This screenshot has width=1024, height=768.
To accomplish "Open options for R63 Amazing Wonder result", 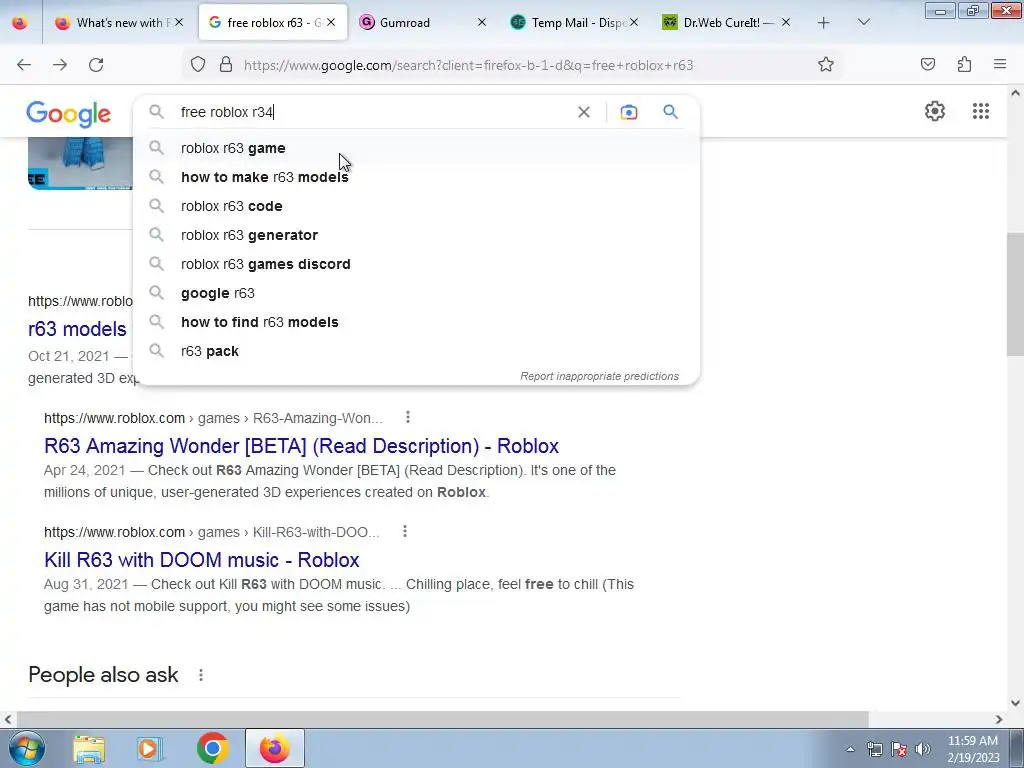I will click(x=408, y=417).
